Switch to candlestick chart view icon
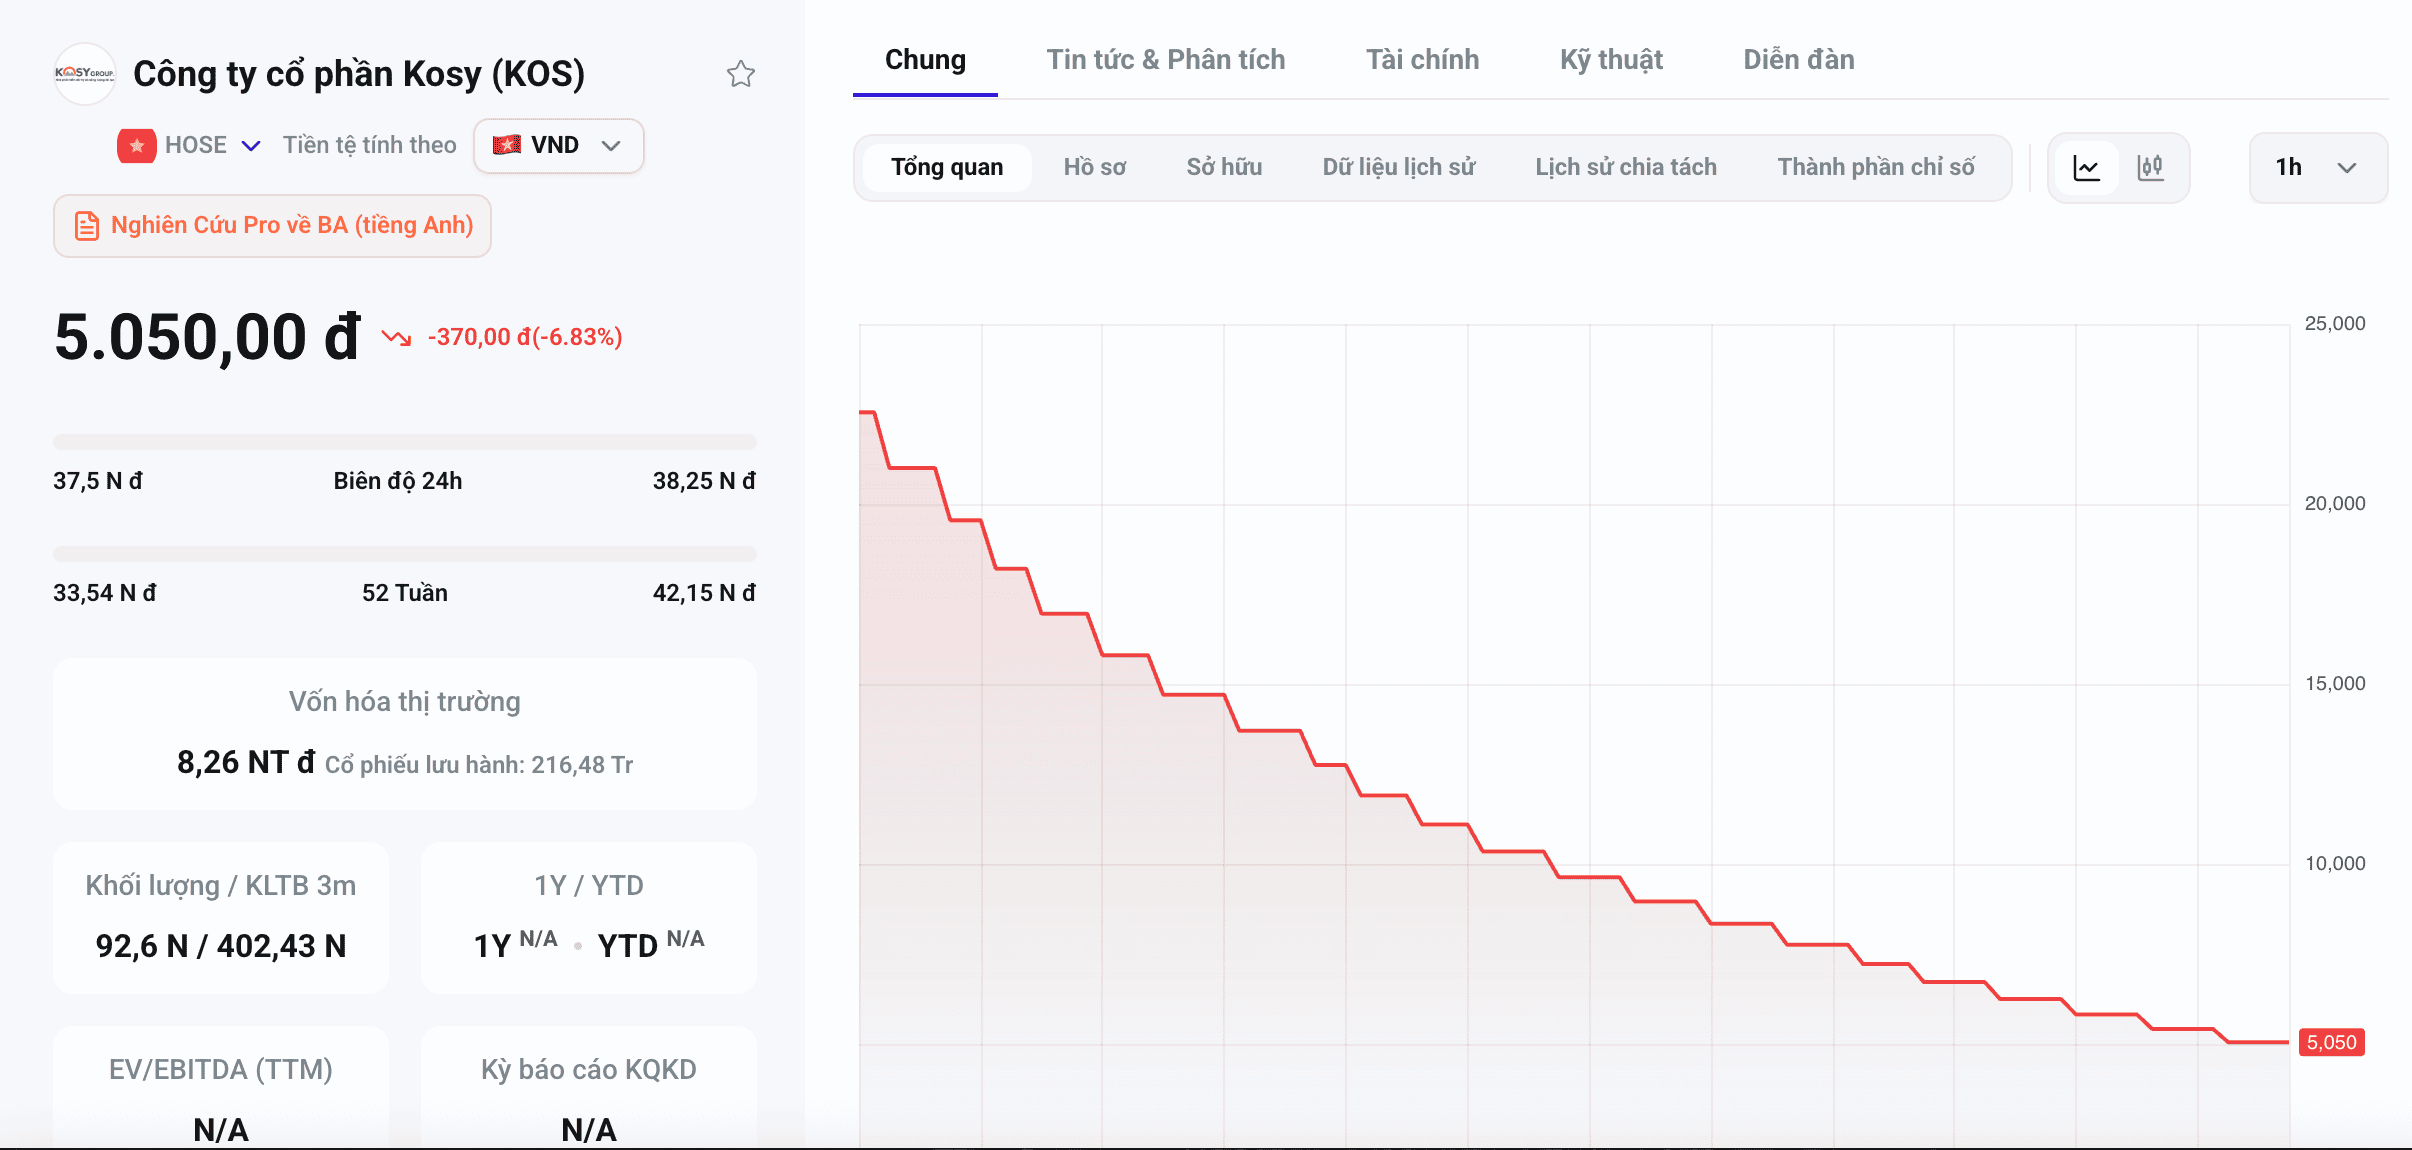2412x1150 pixels. [x=2150, y=168]
